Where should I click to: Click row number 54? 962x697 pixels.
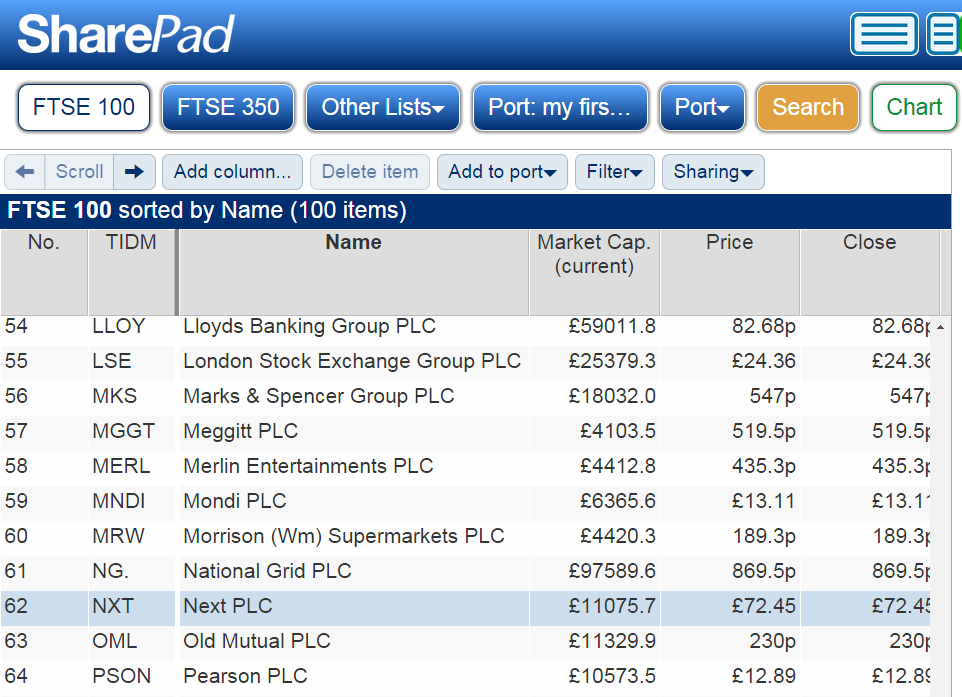(17, 326)
